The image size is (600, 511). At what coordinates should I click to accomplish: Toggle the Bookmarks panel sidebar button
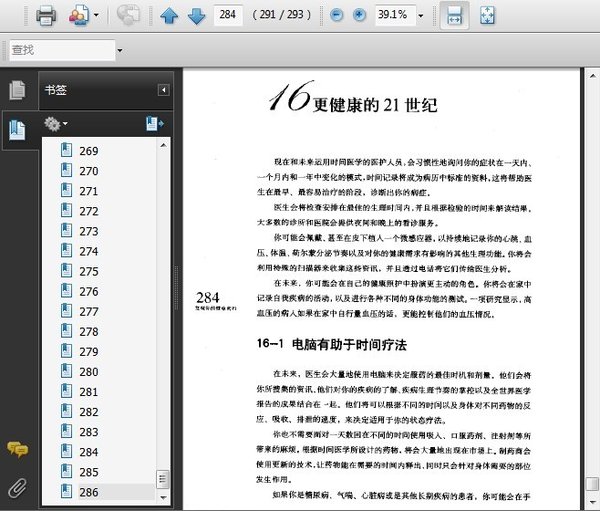point(17,128)
